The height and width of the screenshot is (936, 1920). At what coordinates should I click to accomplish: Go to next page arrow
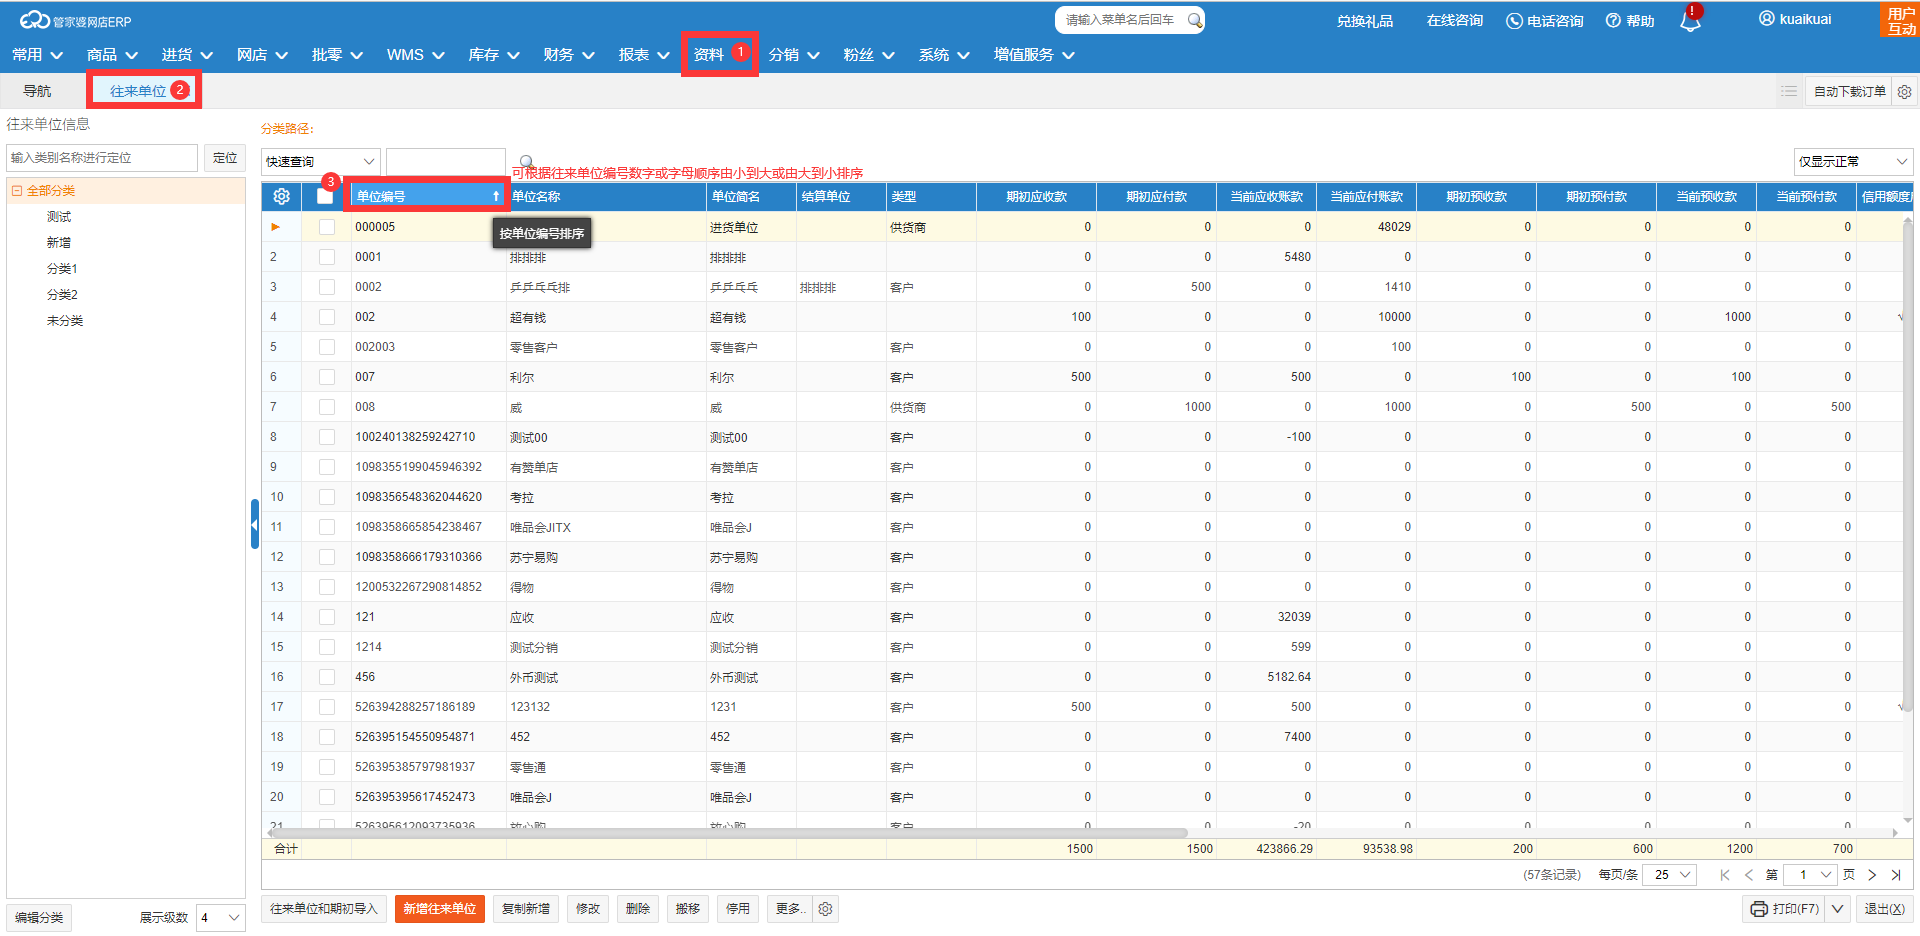click(x=1872, y=875)
